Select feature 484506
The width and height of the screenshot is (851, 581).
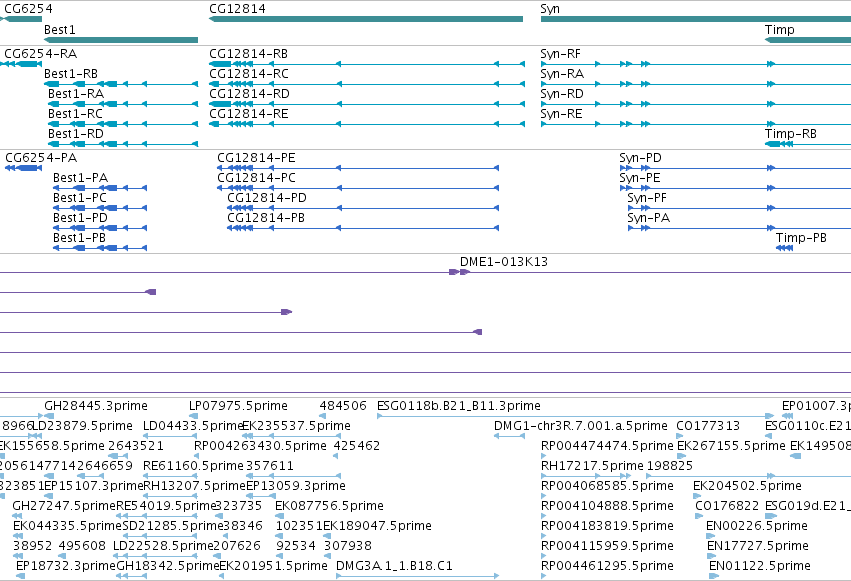tap(343, 406)
